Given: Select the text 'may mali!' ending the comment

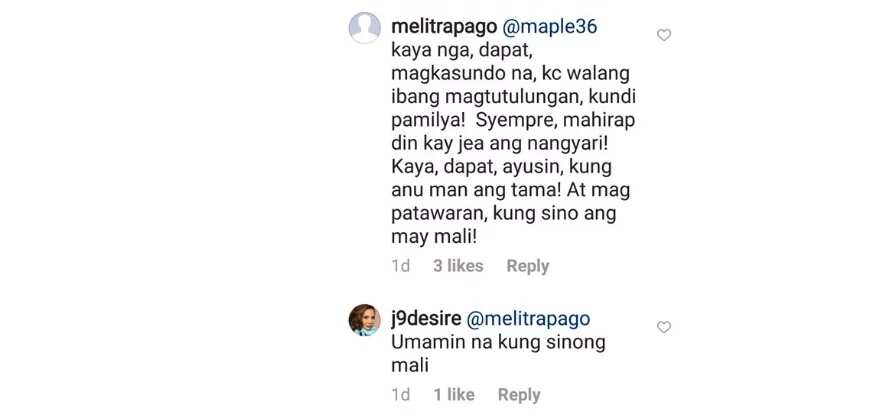Looking at the screenshot, I should coord(434,238).
